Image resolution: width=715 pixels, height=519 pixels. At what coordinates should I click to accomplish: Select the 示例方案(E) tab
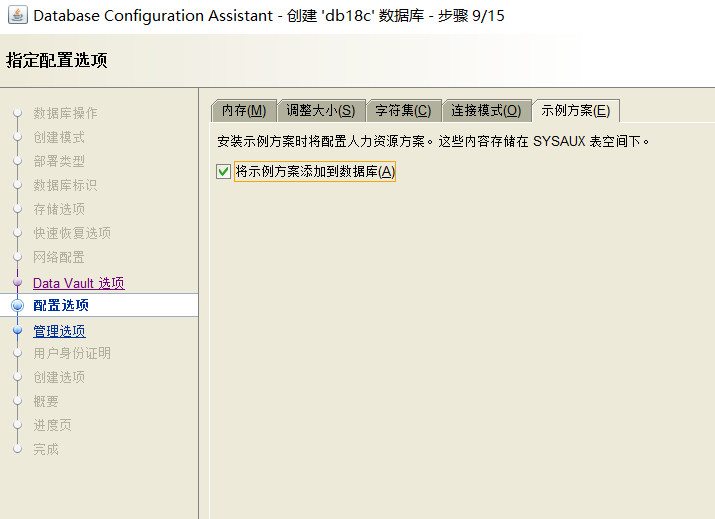pos(575,111)
